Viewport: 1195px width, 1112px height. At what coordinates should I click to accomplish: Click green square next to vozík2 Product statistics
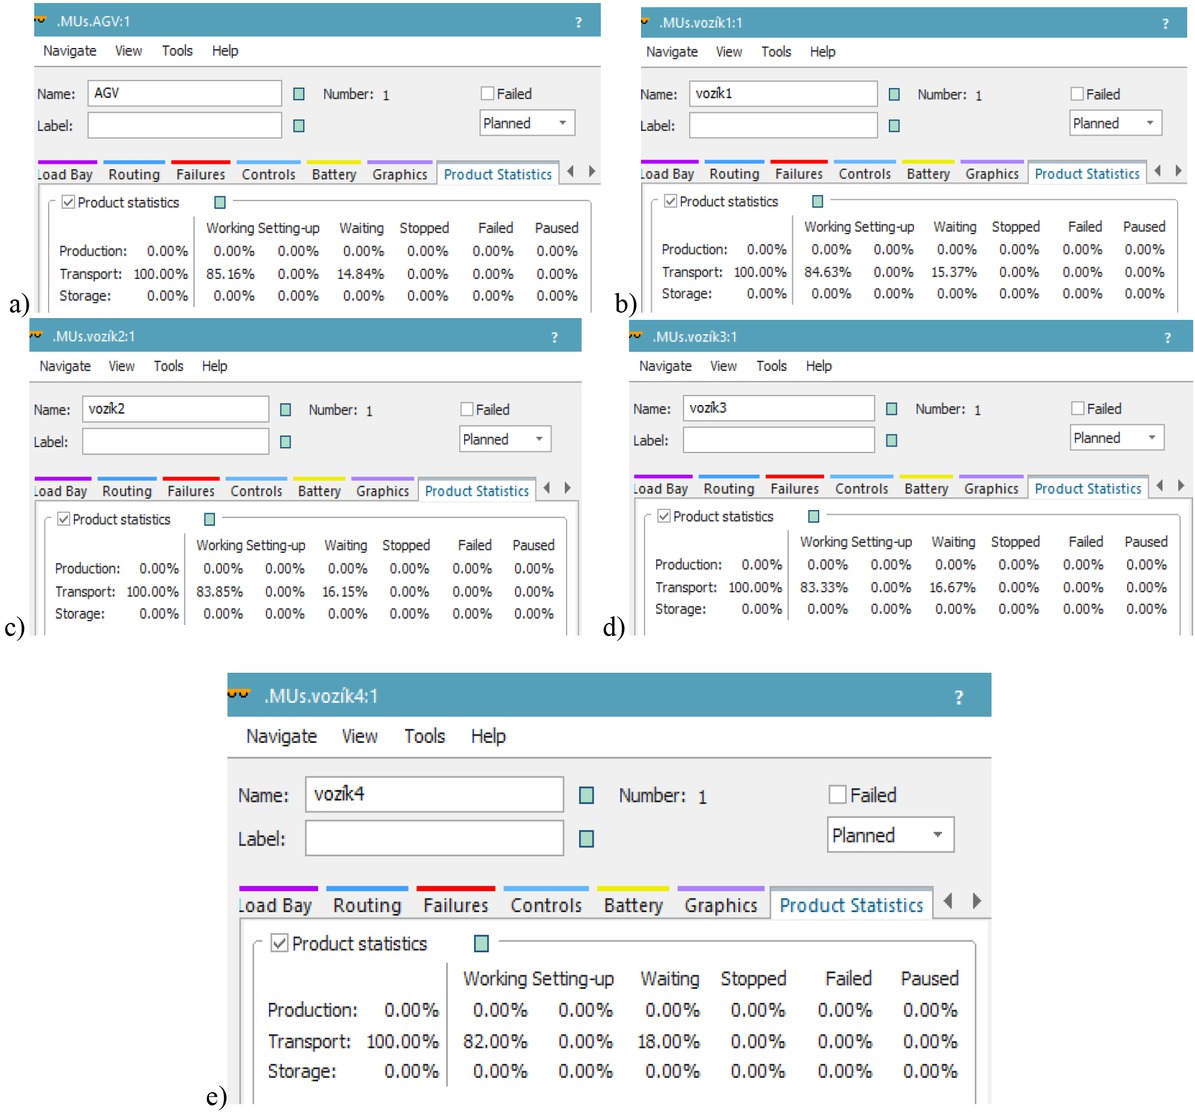pos(210,519)
